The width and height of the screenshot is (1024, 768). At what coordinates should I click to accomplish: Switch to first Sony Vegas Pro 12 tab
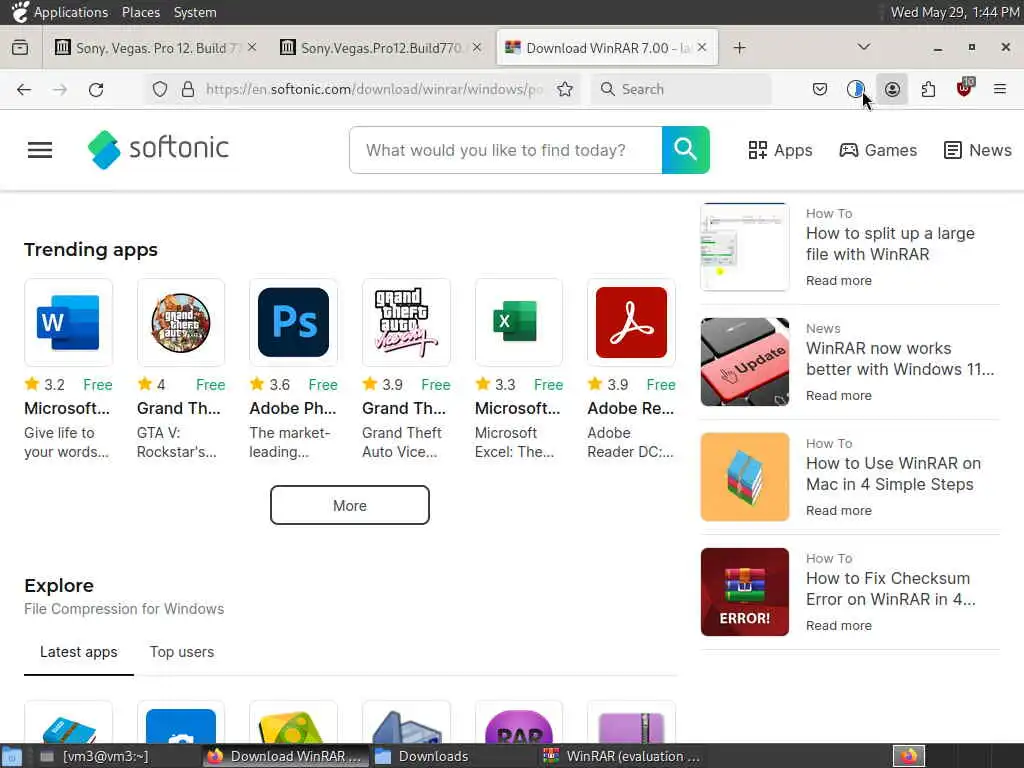(x=155, y=48)
